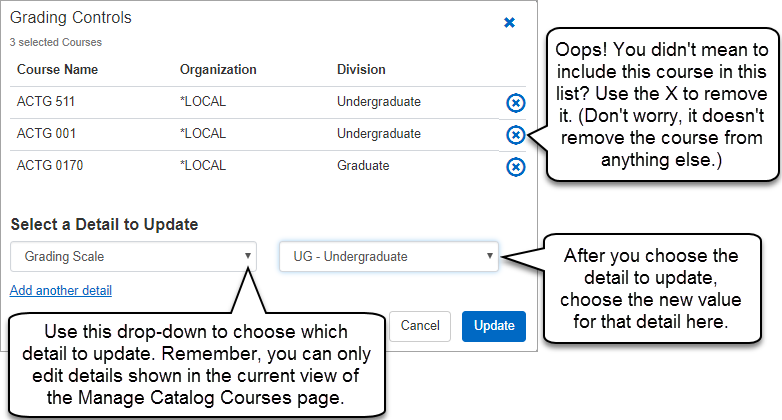Click the Add another detail link
This screenshot has height=420, width=782.
[60, 291]
